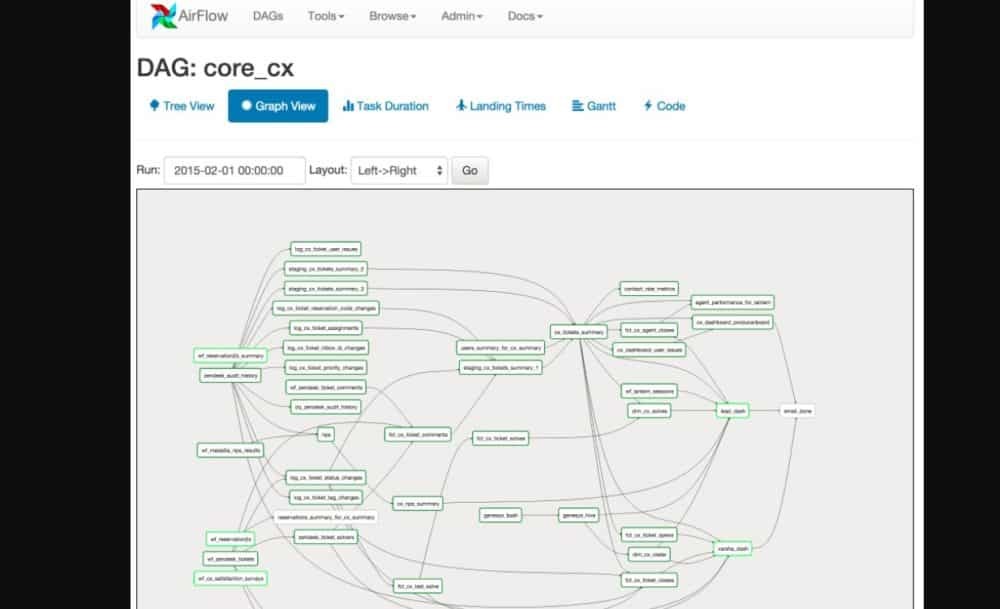Open the Tree View tab
1000x609 pixels.
click(x=181, y=106)
